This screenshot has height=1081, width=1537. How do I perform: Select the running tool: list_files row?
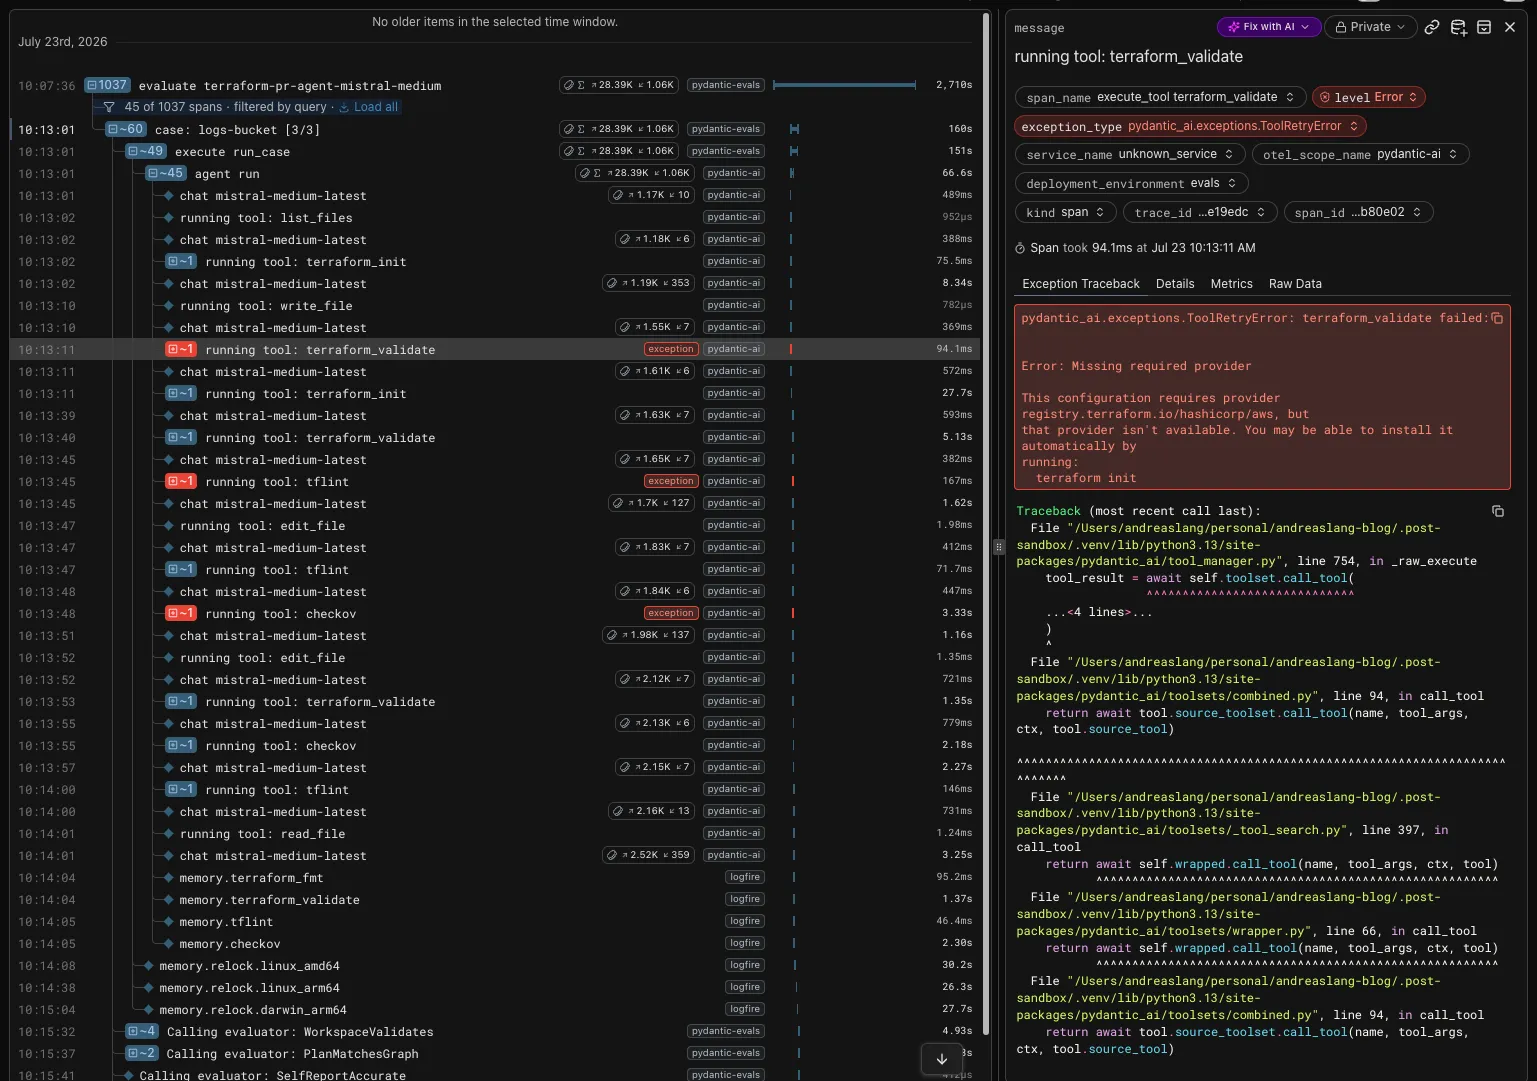click(x=495, y=217)
